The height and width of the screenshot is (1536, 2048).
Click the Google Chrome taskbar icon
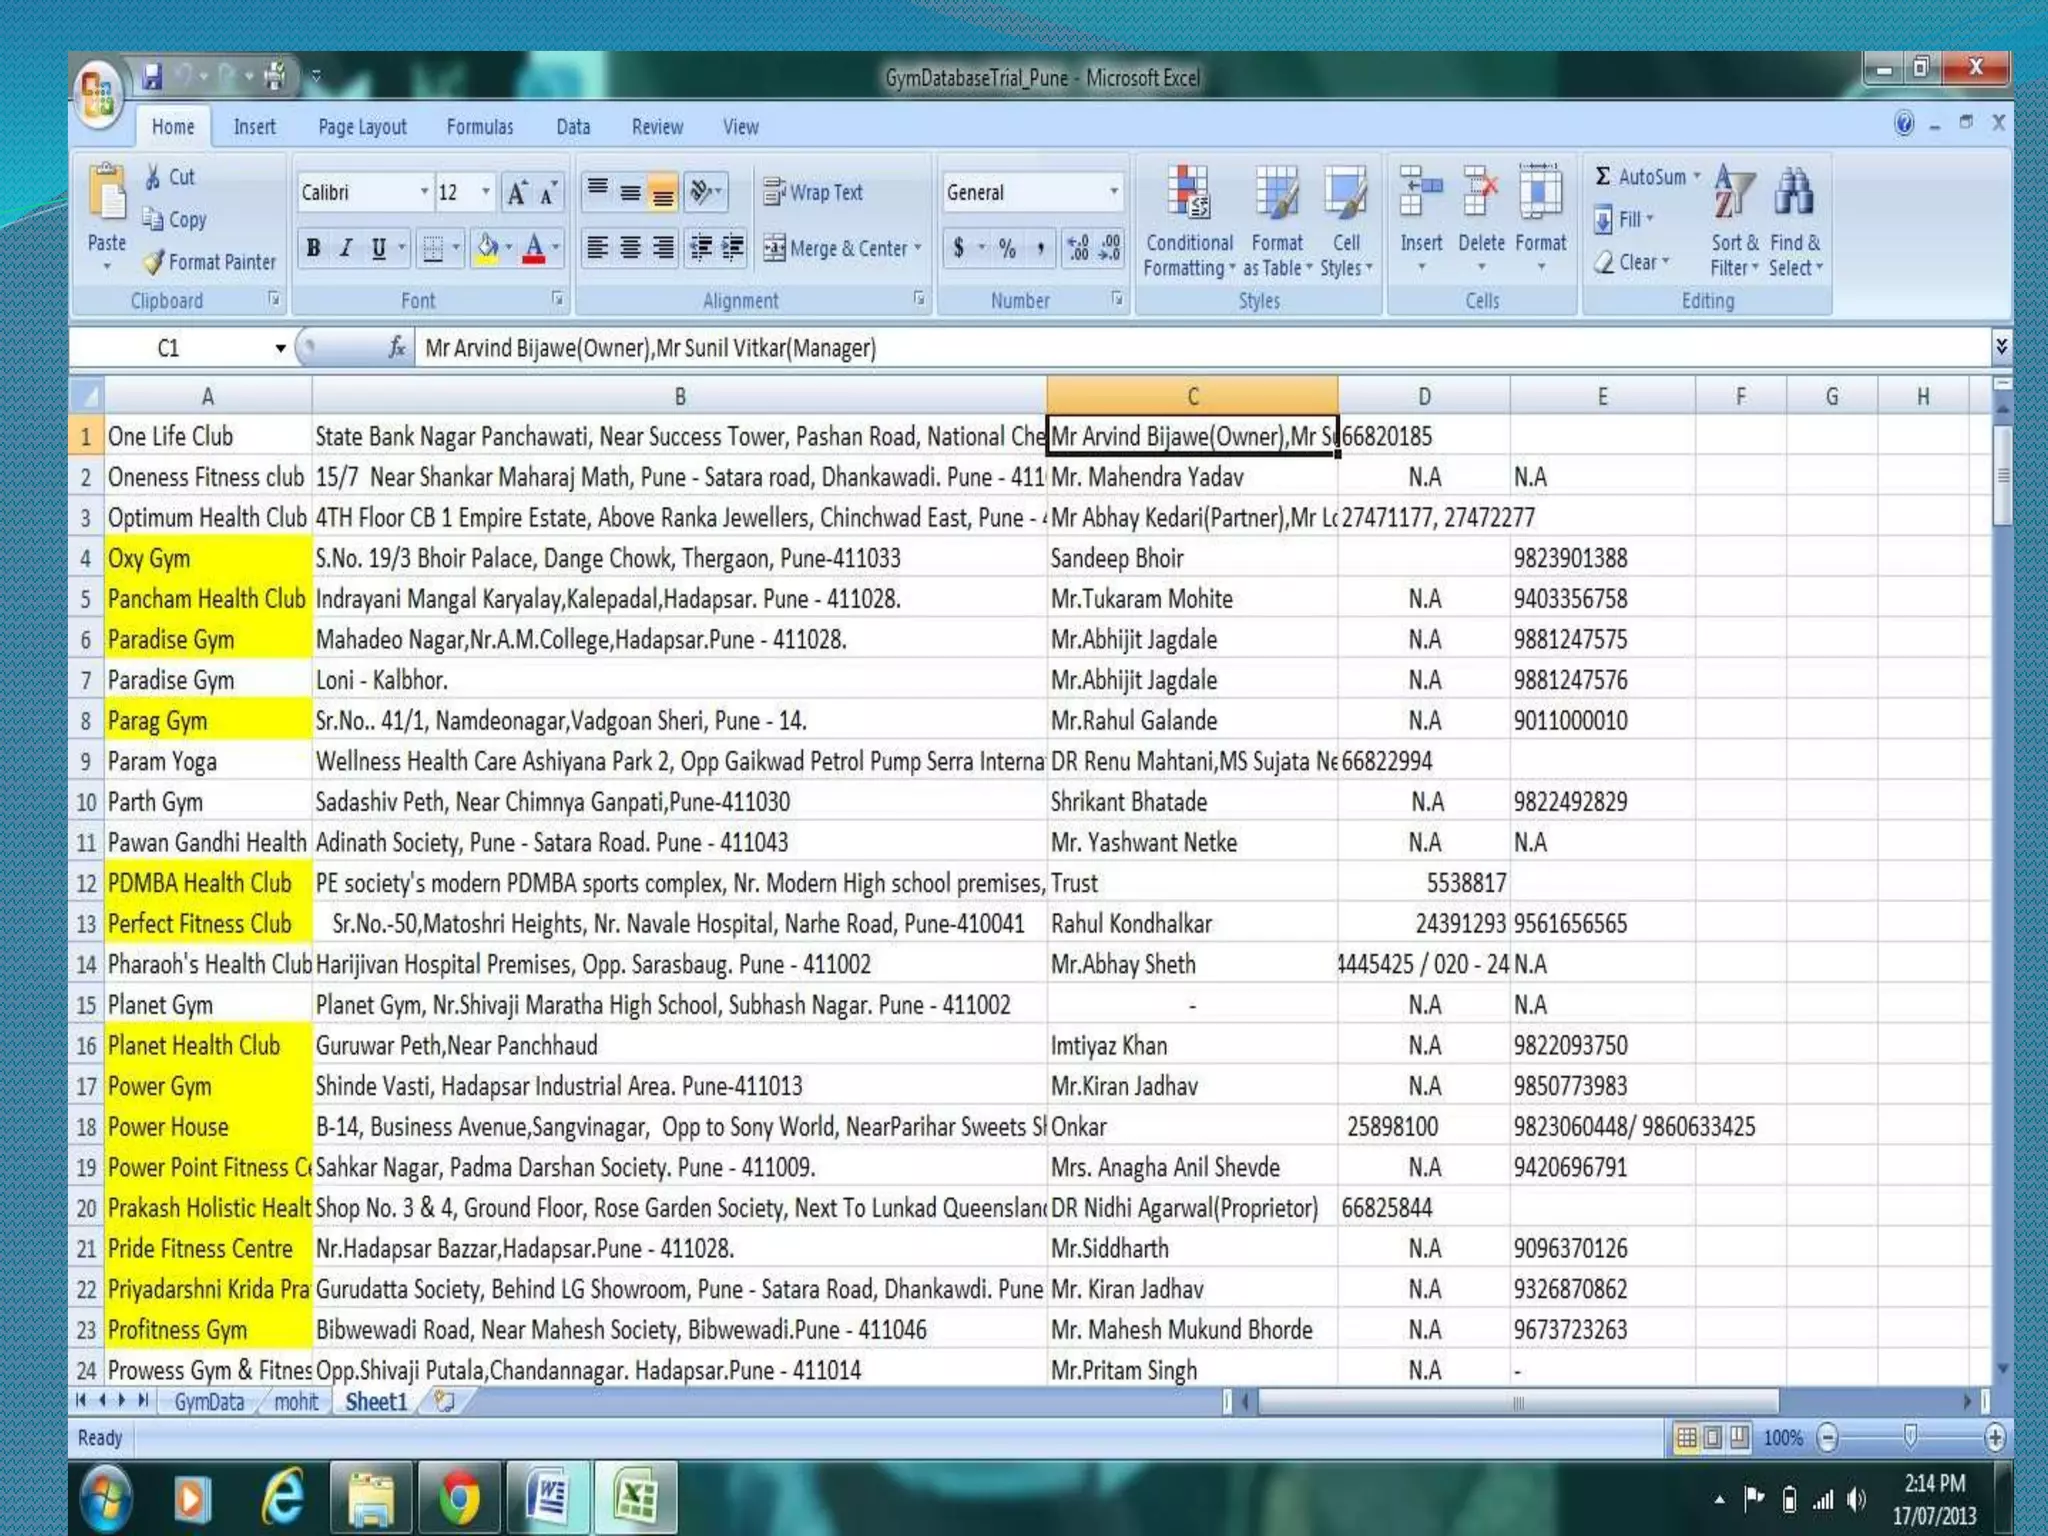[459, 1497]
